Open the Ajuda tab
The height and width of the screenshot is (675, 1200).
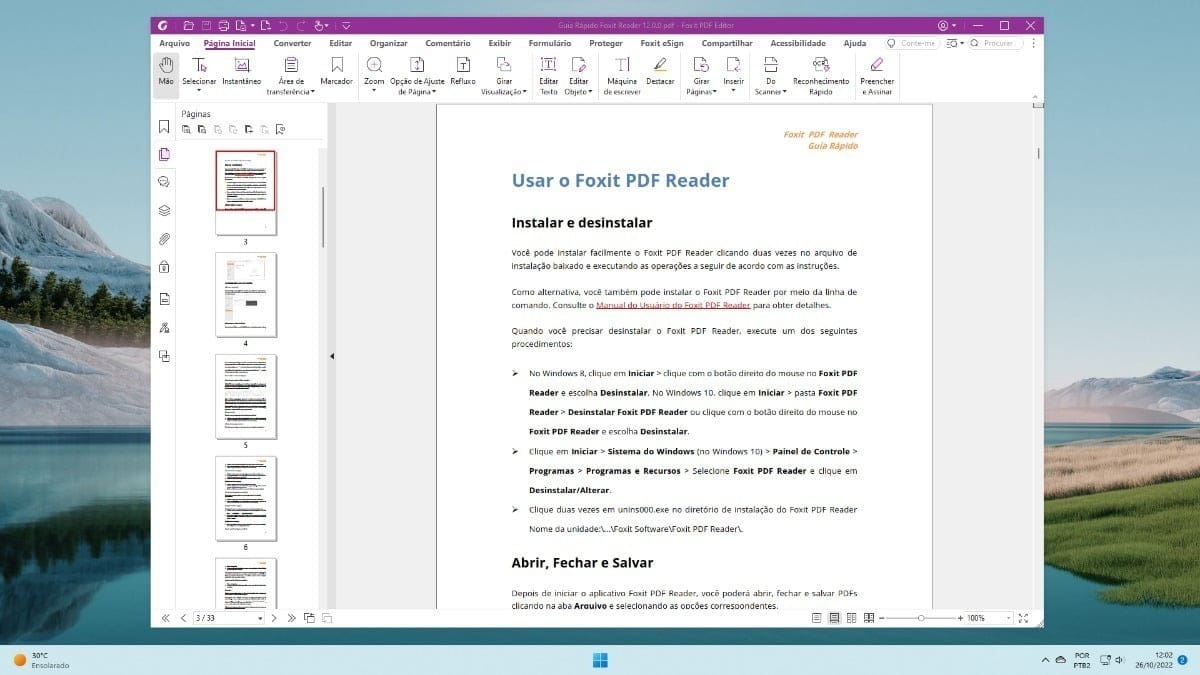(x=855, y=43)
